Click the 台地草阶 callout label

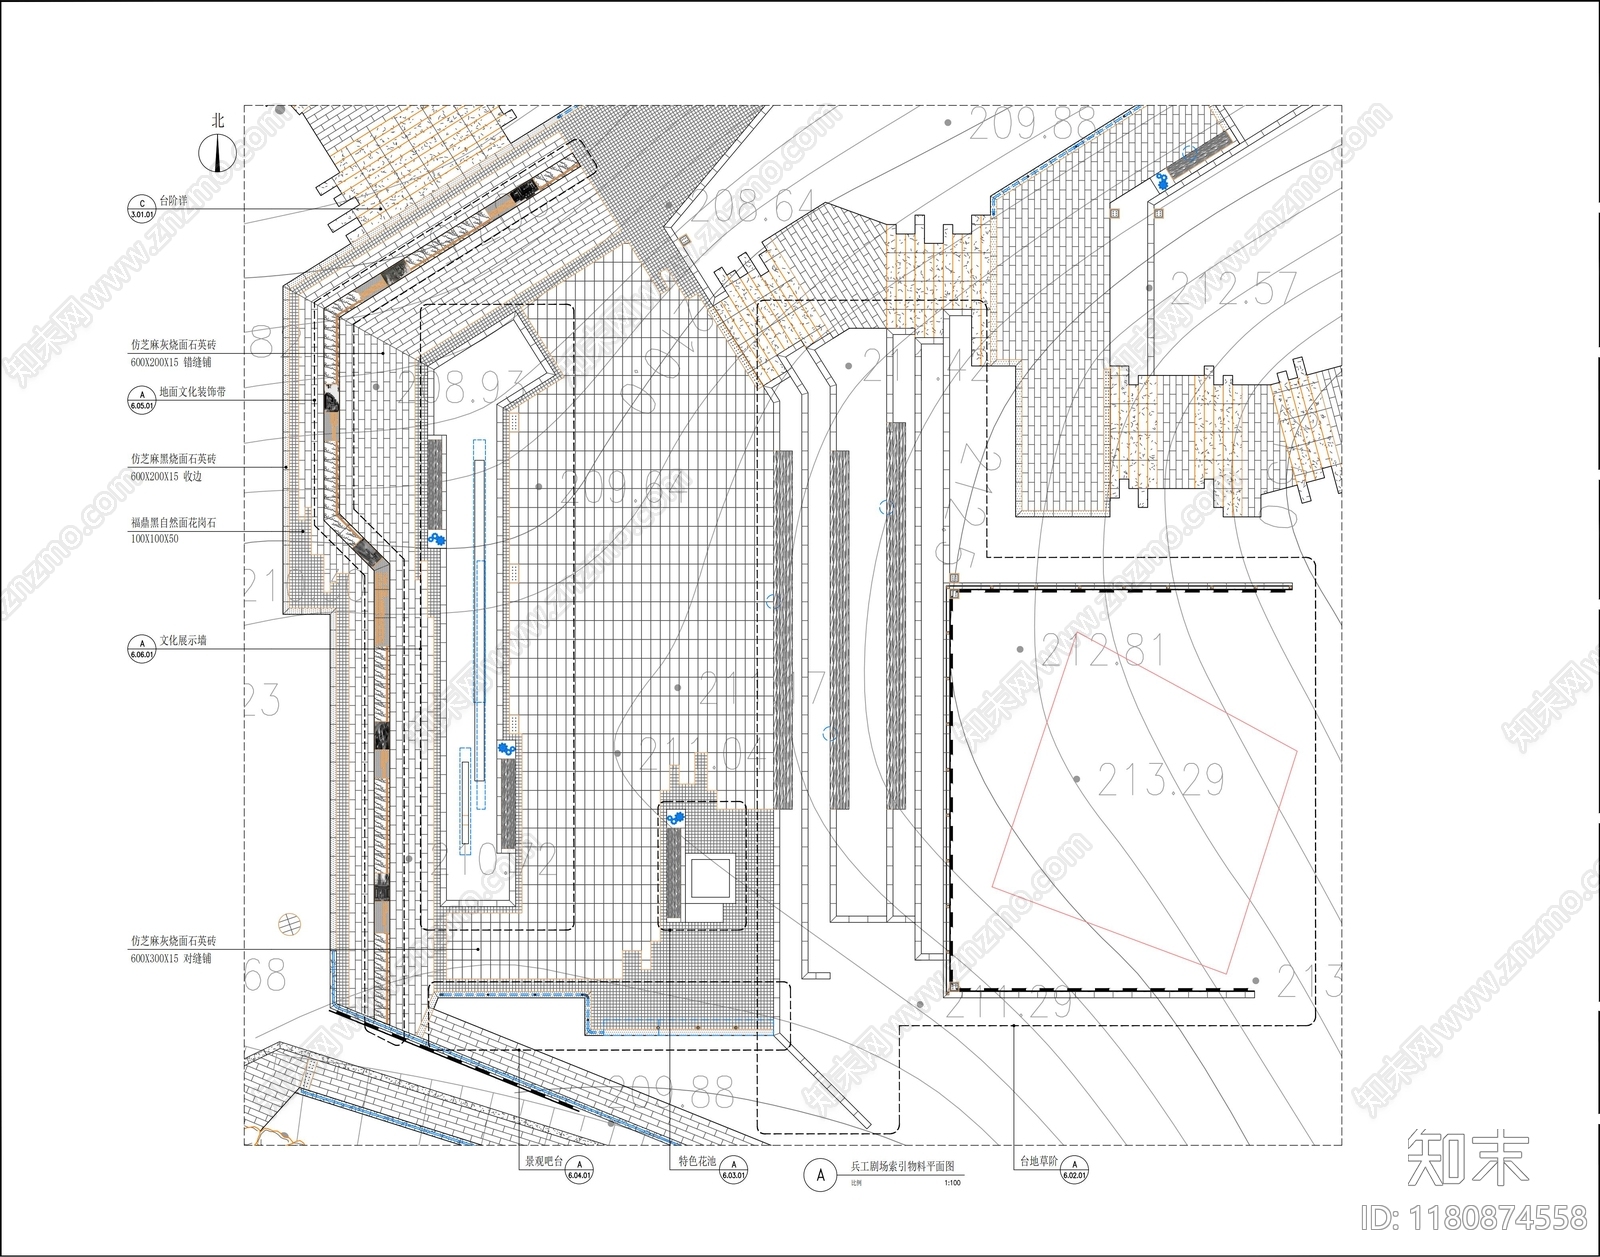point(1038,1162)
